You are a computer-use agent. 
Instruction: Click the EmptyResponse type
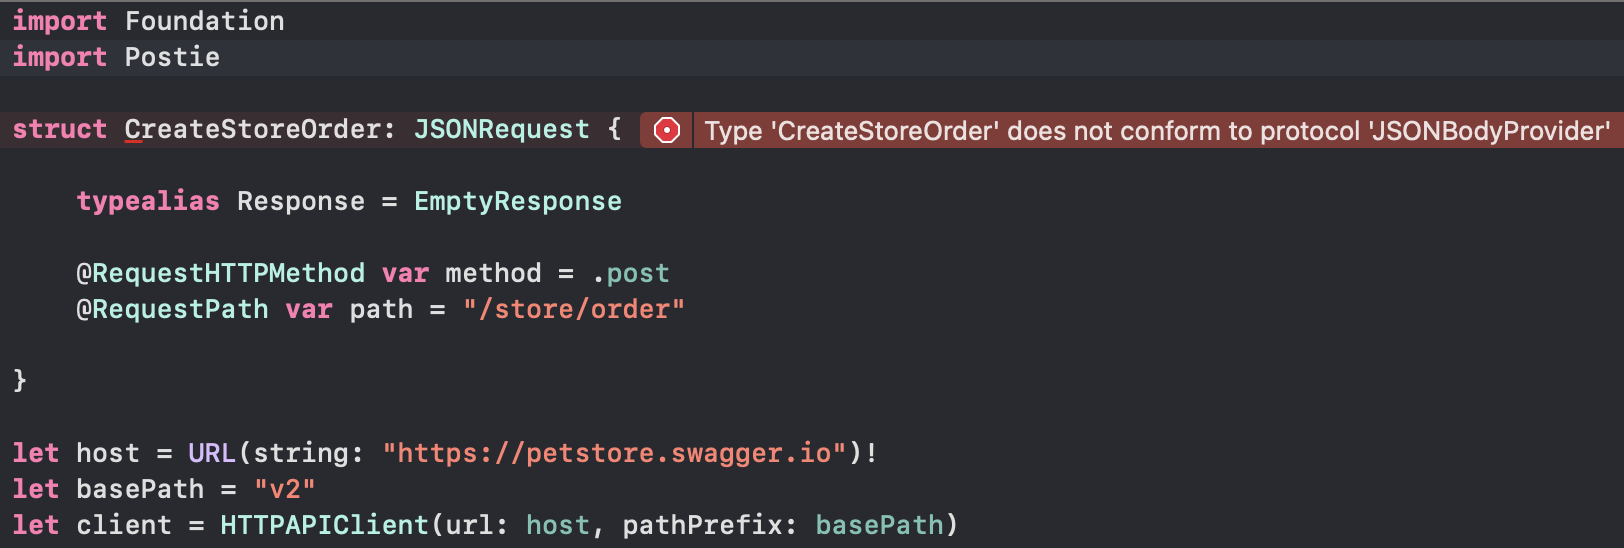pos(517,201)
